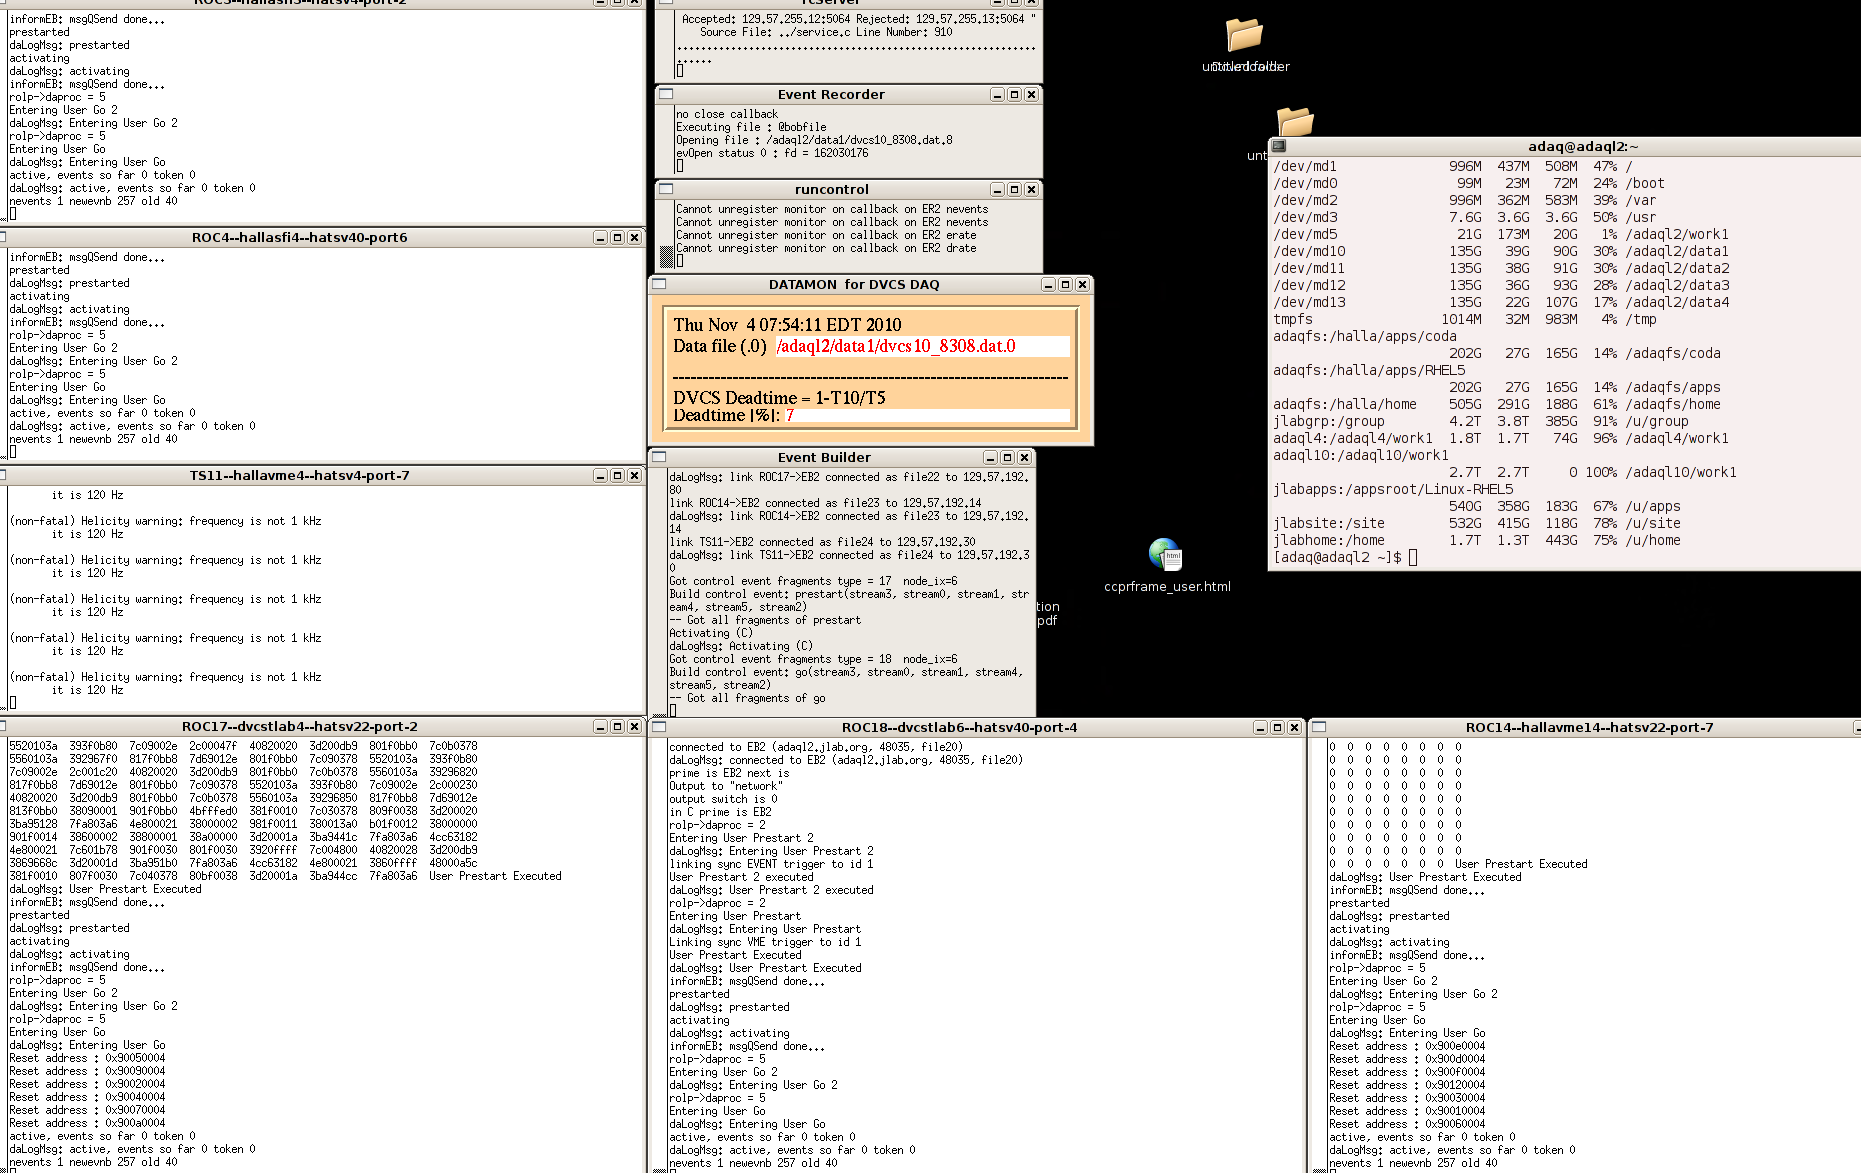Screen dimensions: 1861x1173
Task: Minimize the ROC17 dvcstlab4 window
Action: click(600, 726)
